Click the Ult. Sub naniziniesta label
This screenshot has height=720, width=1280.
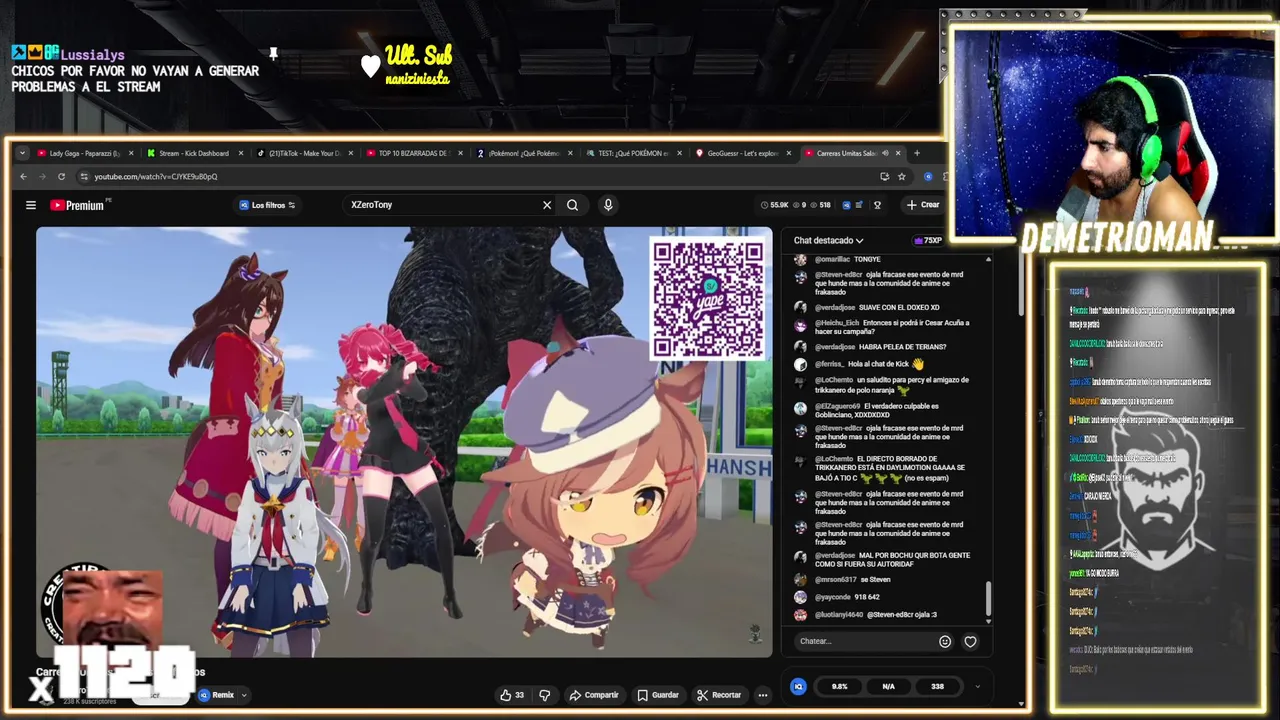point(418,64)
